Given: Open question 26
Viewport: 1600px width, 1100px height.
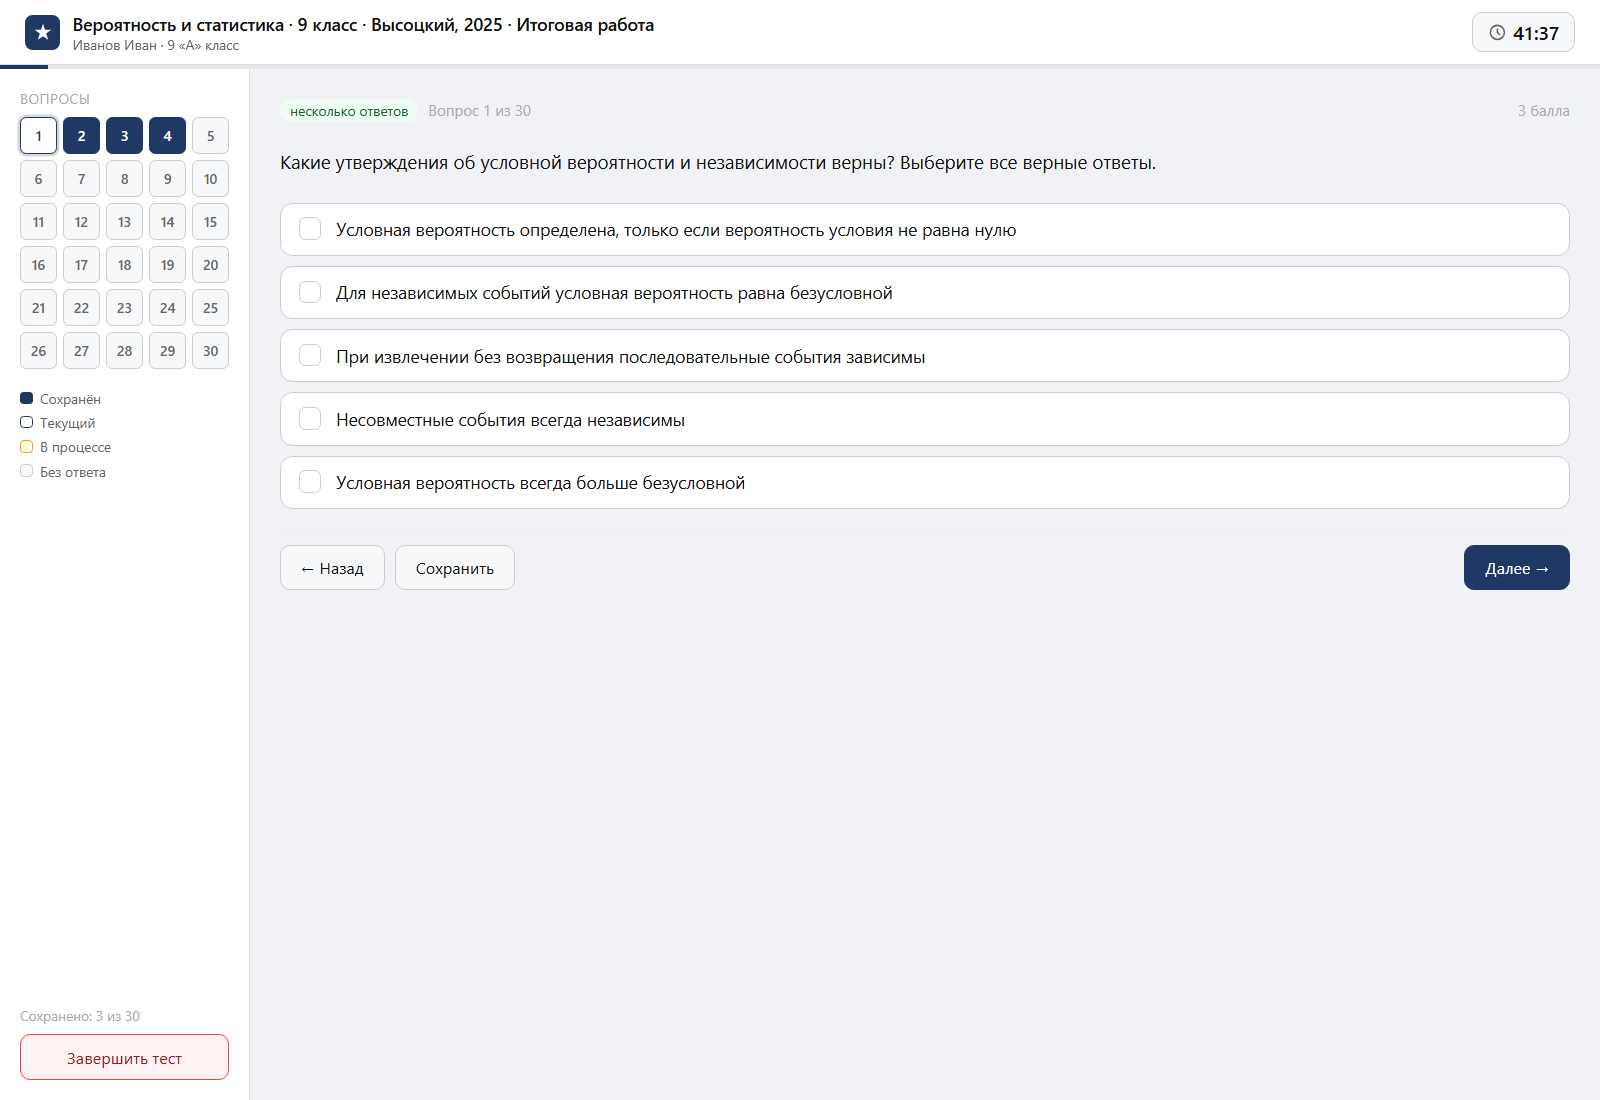Looking at the screenshot, I should pyautogui.click(x=38, y=351).
